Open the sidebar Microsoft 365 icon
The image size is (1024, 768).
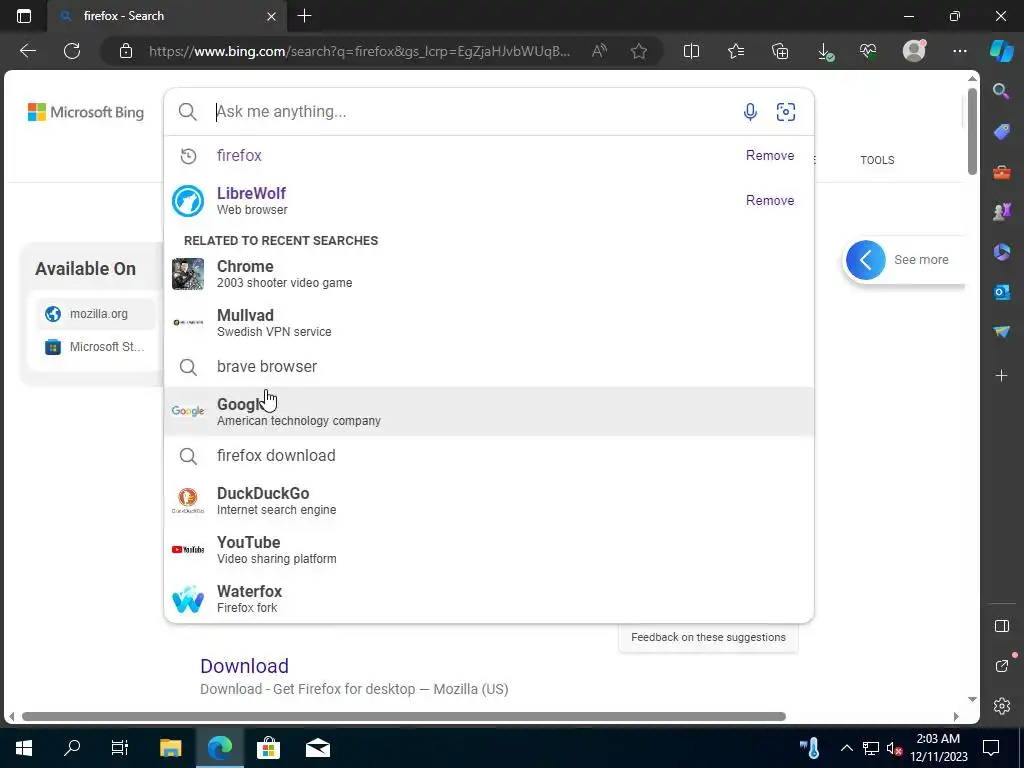1001,252
